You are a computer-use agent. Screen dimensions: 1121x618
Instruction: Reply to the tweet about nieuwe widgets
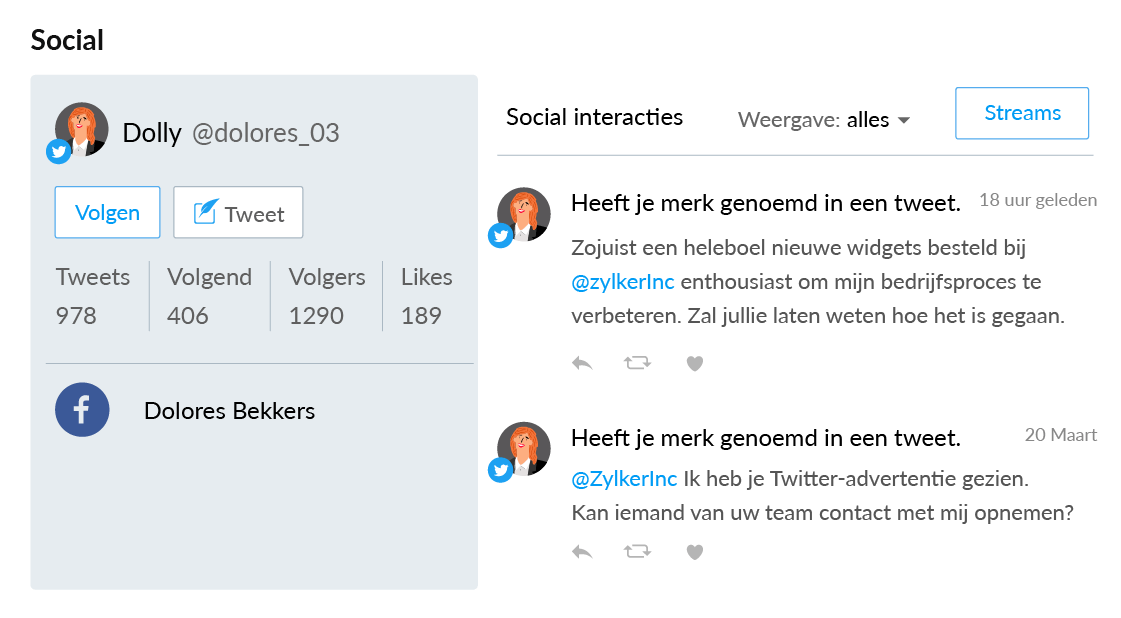click(x=582, y=363)
